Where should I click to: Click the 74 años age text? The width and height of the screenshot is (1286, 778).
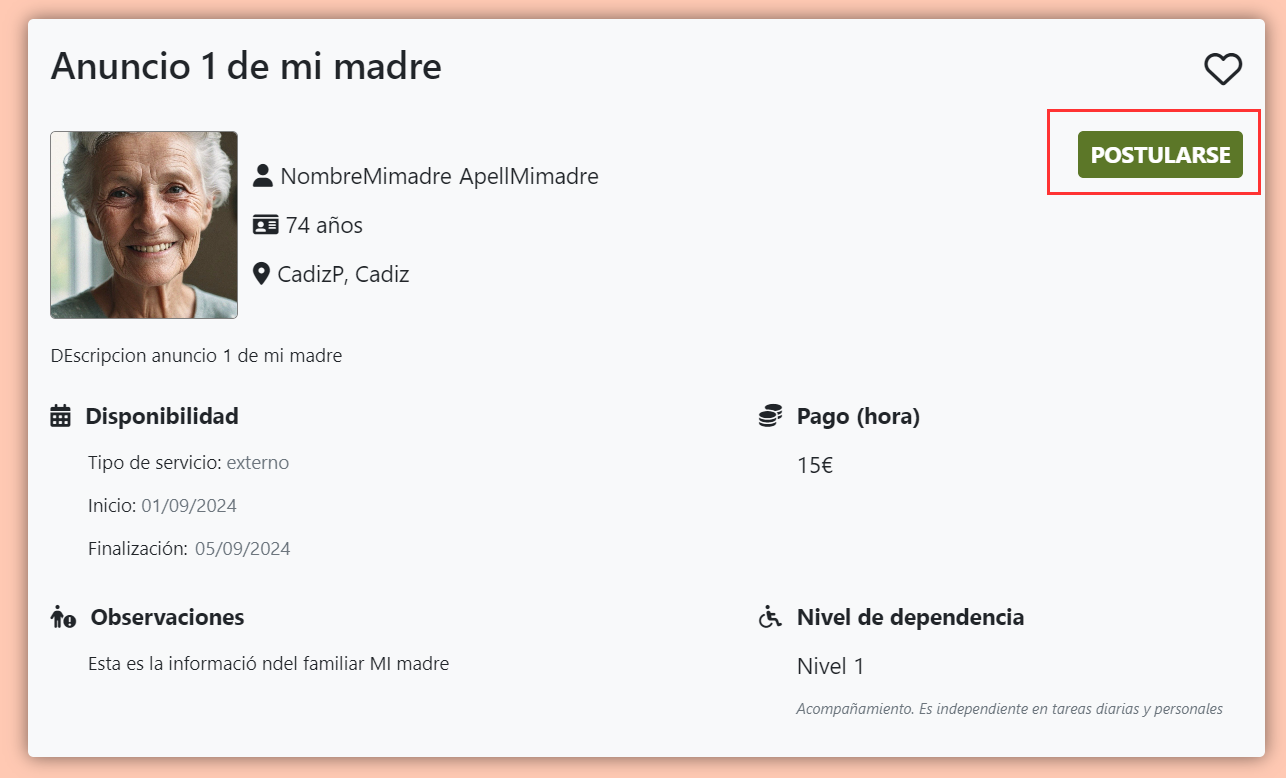pos(324,225)
